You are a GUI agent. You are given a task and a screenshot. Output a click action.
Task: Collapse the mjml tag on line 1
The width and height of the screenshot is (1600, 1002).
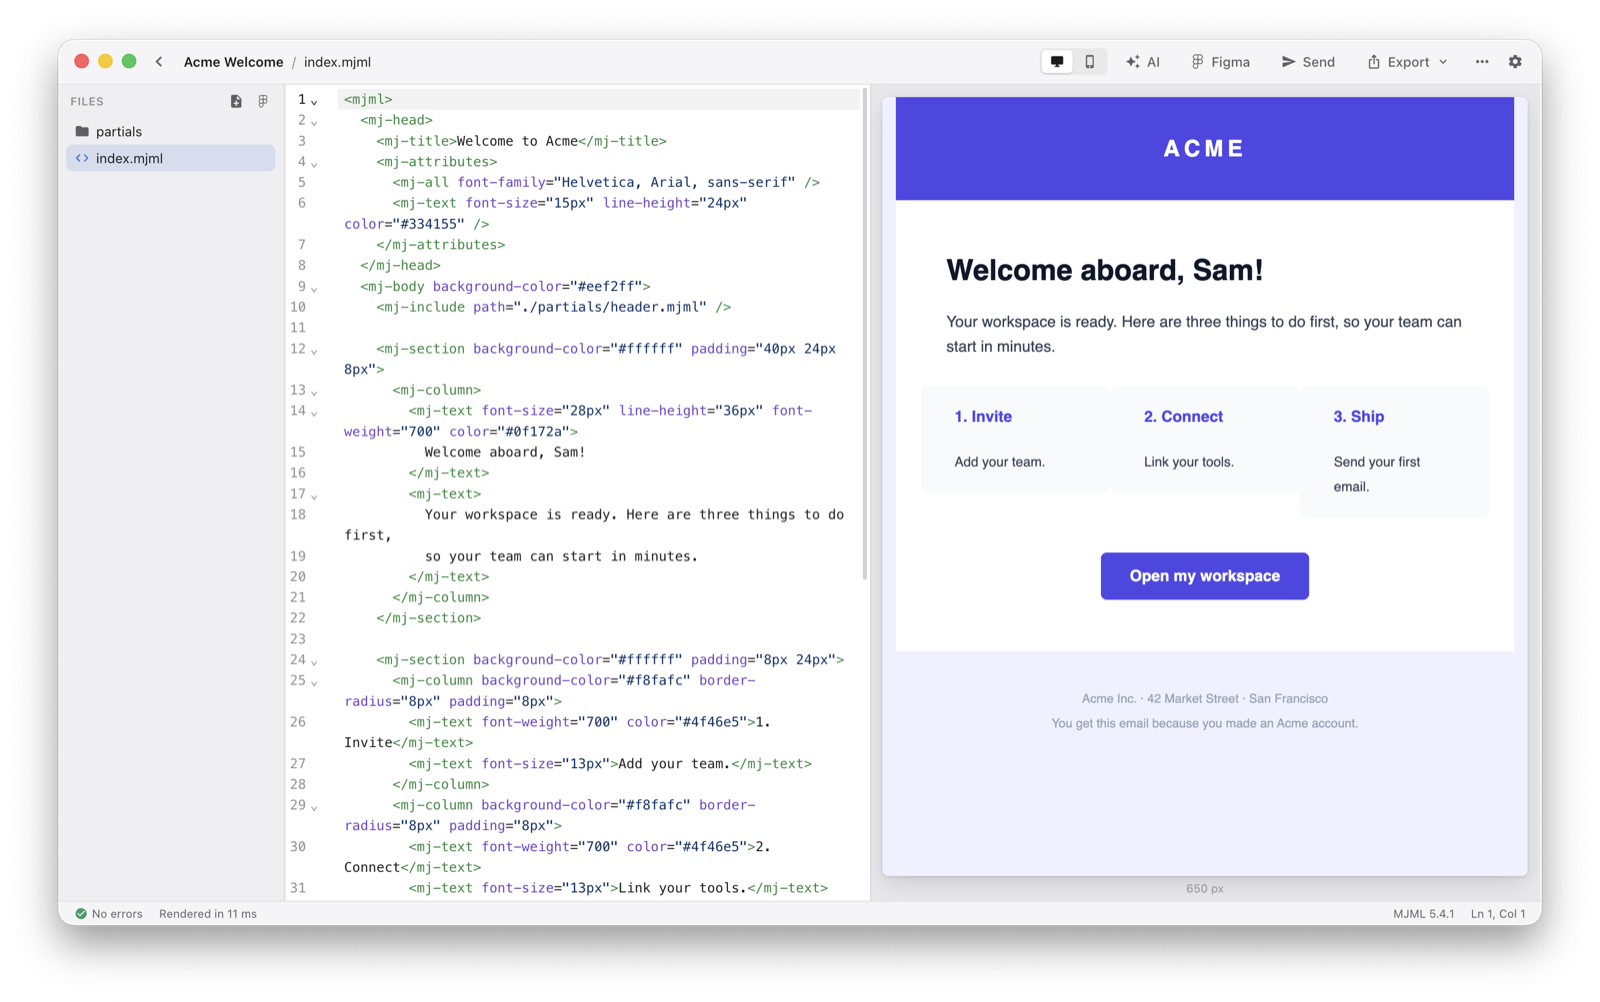pos(314,101)
